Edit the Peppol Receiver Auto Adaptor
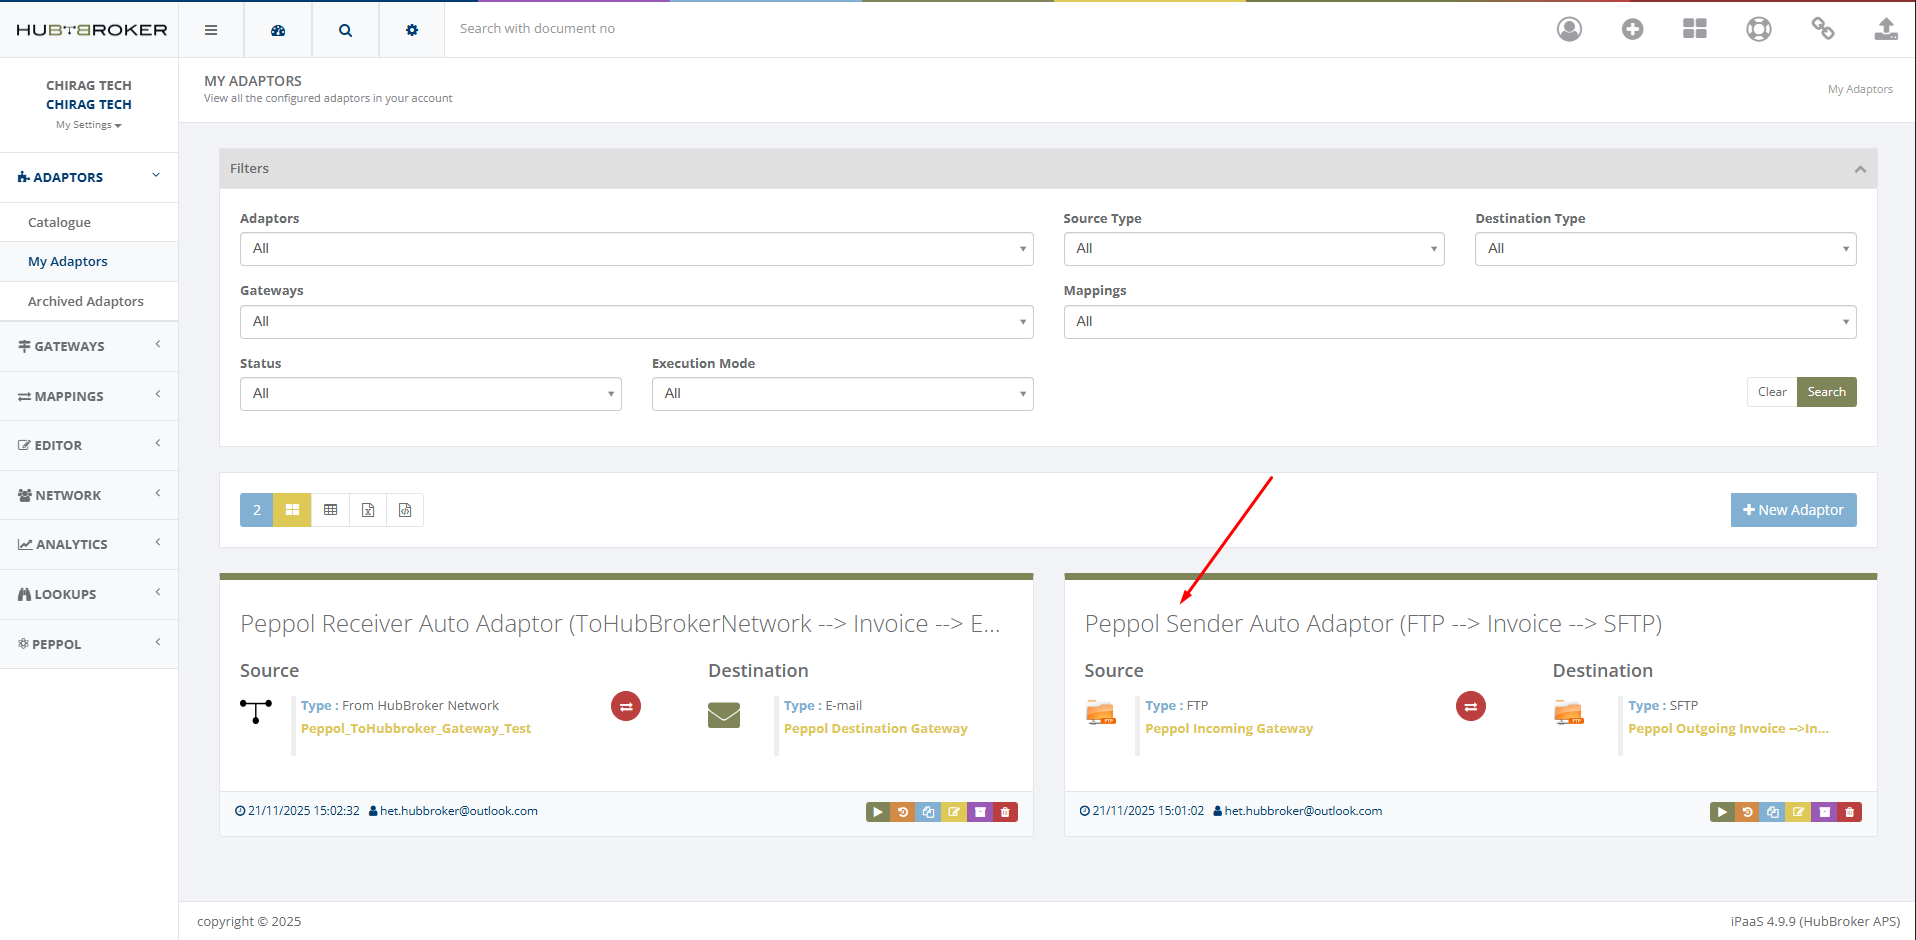The height and width of the screenshot is (940, 1916). [953, 812]
